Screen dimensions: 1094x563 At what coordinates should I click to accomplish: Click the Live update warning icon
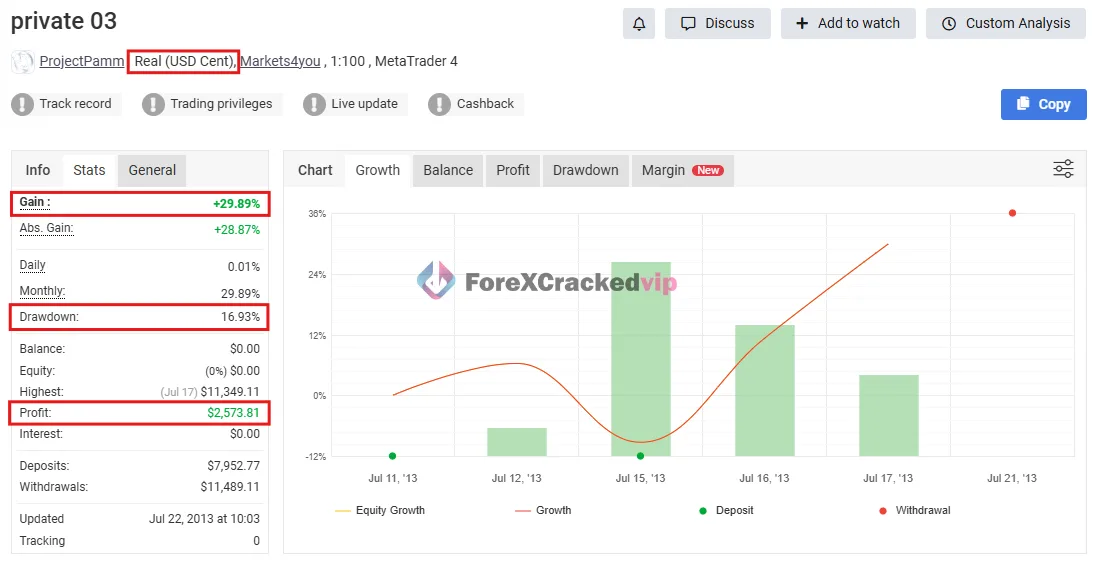(x=314, y=104)
